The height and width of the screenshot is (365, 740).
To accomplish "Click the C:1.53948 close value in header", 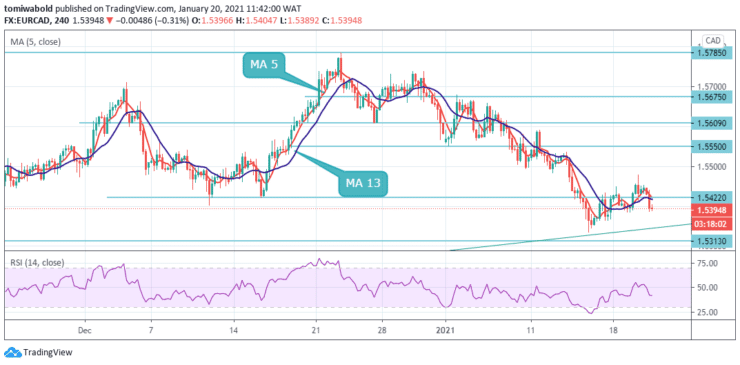I will pyautogui.click(x=341, y=20).
